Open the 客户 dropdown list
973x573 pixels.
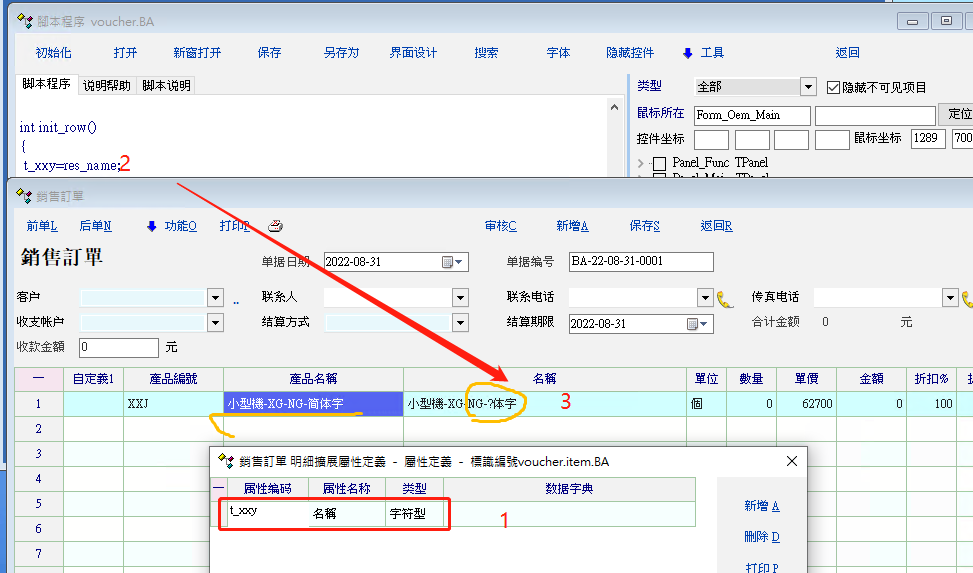pyautogui.click(x=215, y=298)
